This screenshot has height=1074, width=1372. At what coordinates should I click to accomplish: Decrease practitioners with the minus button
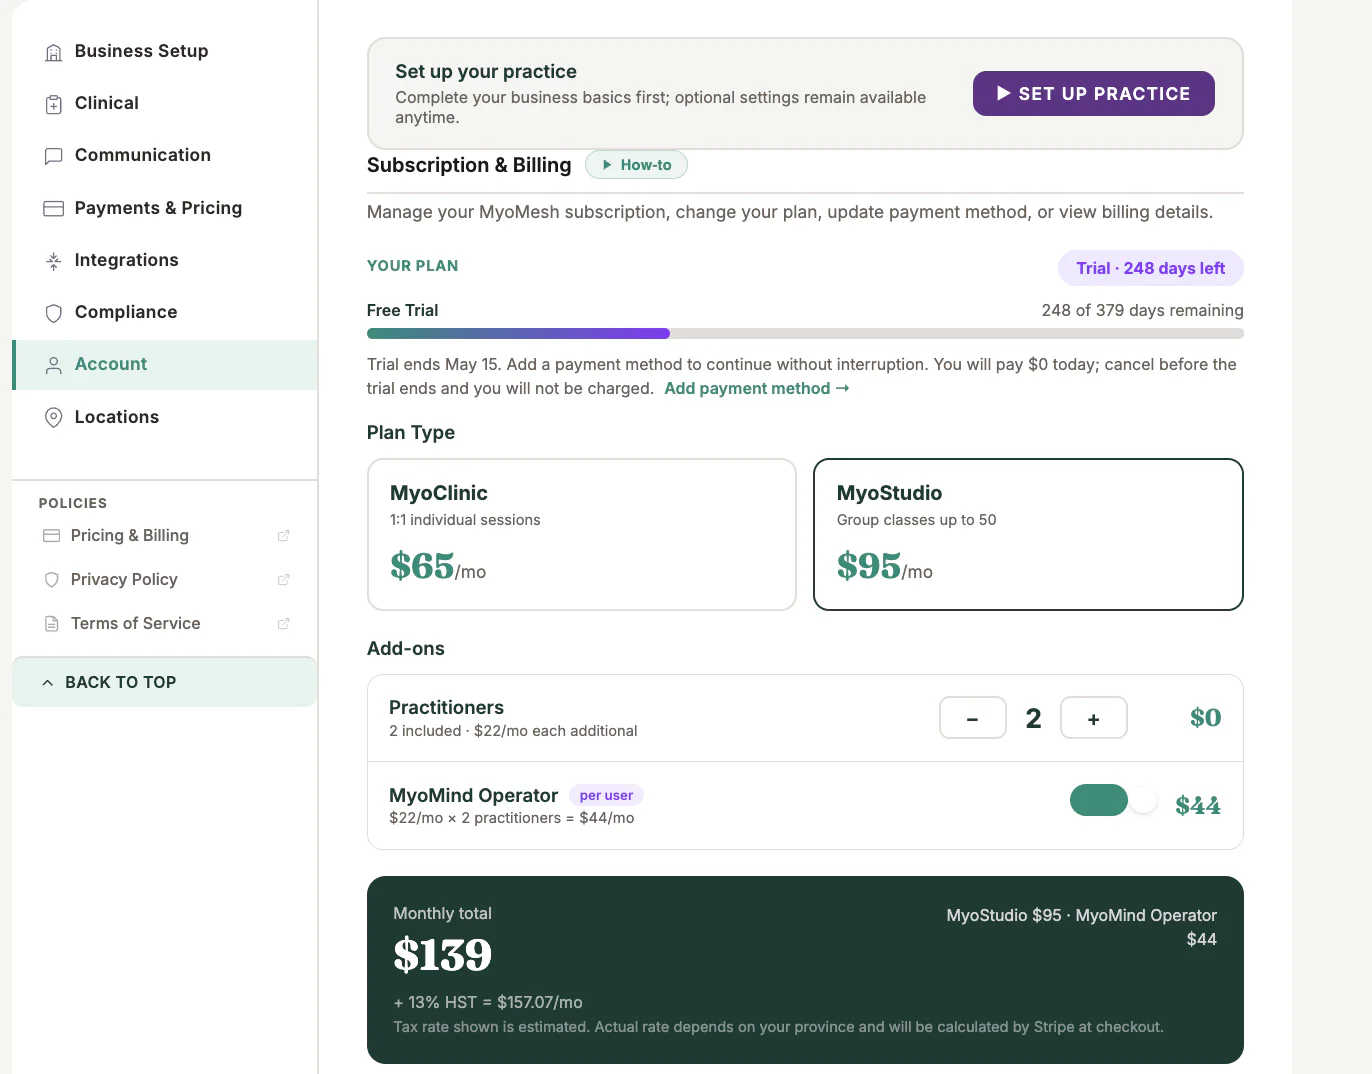[x=973, y=718]
